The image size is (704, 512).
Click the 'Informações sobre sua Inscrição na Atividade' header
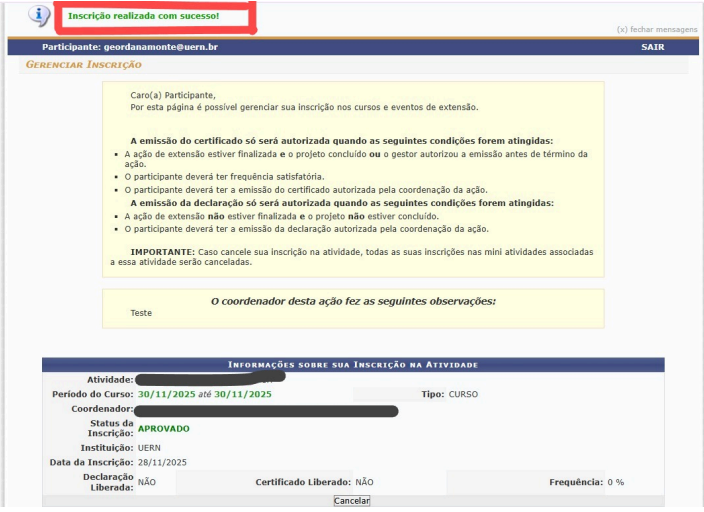[353, 365]
